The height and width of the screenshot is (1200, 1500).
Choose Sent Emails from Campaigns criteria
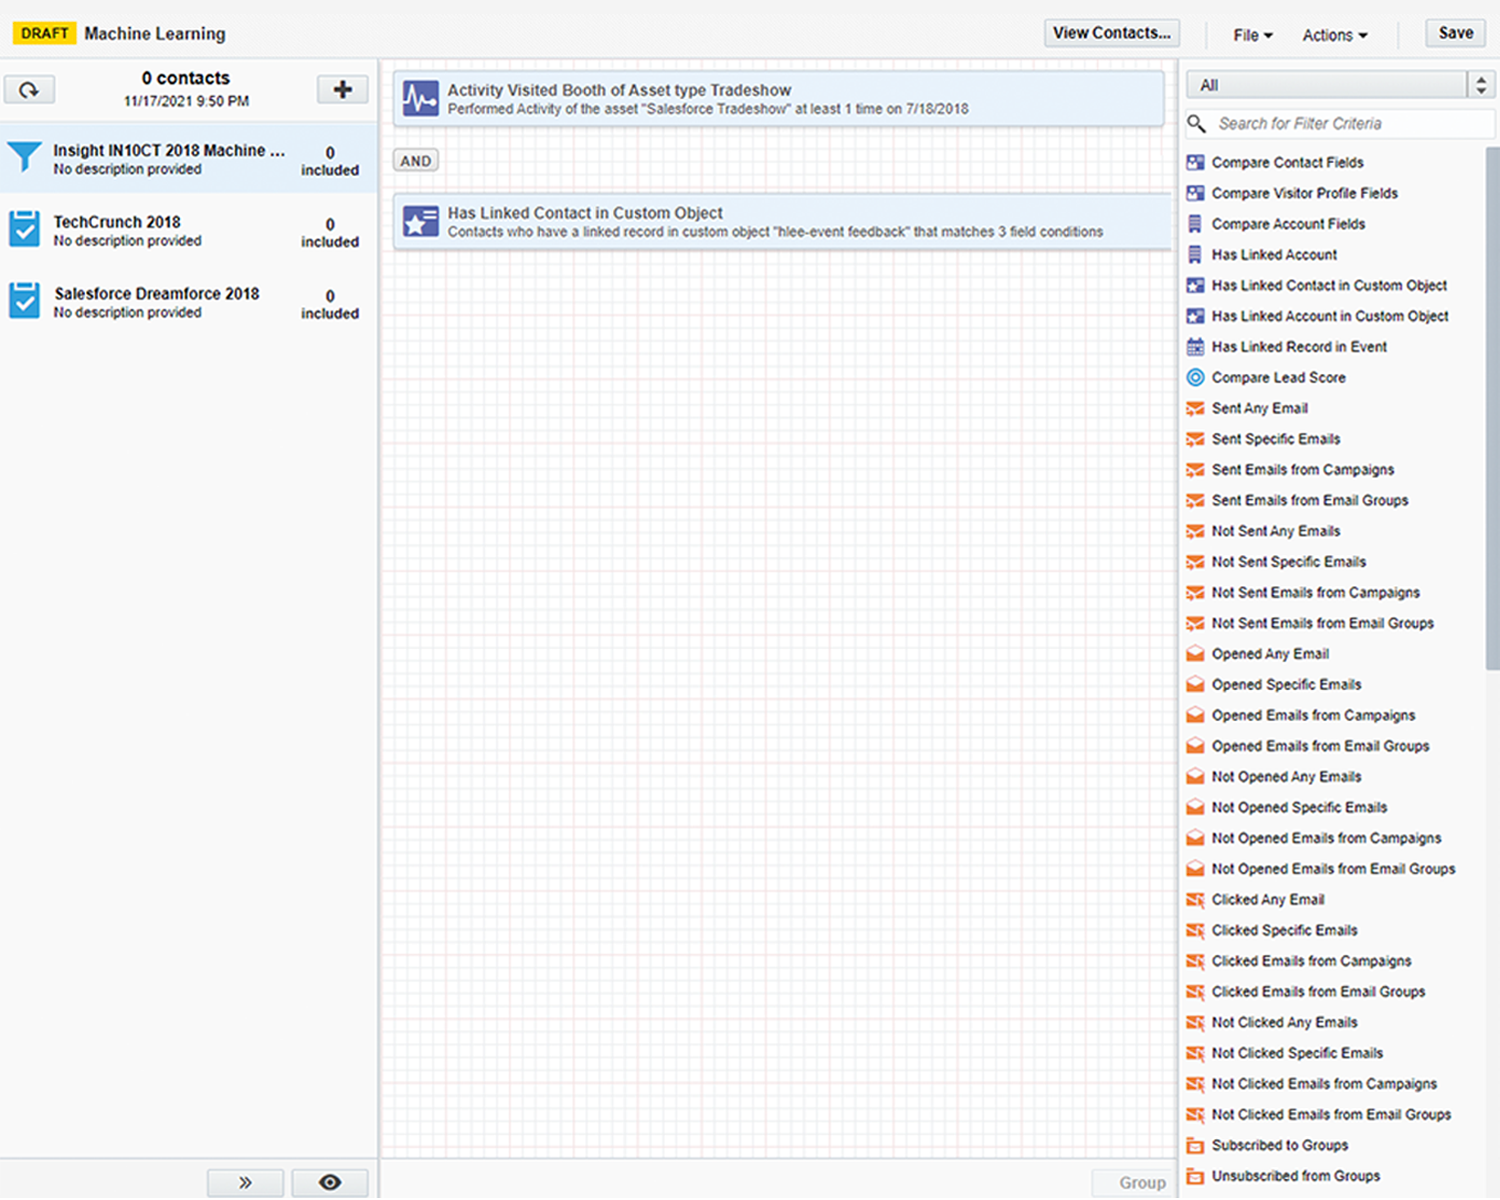[x=1302, y=470]
